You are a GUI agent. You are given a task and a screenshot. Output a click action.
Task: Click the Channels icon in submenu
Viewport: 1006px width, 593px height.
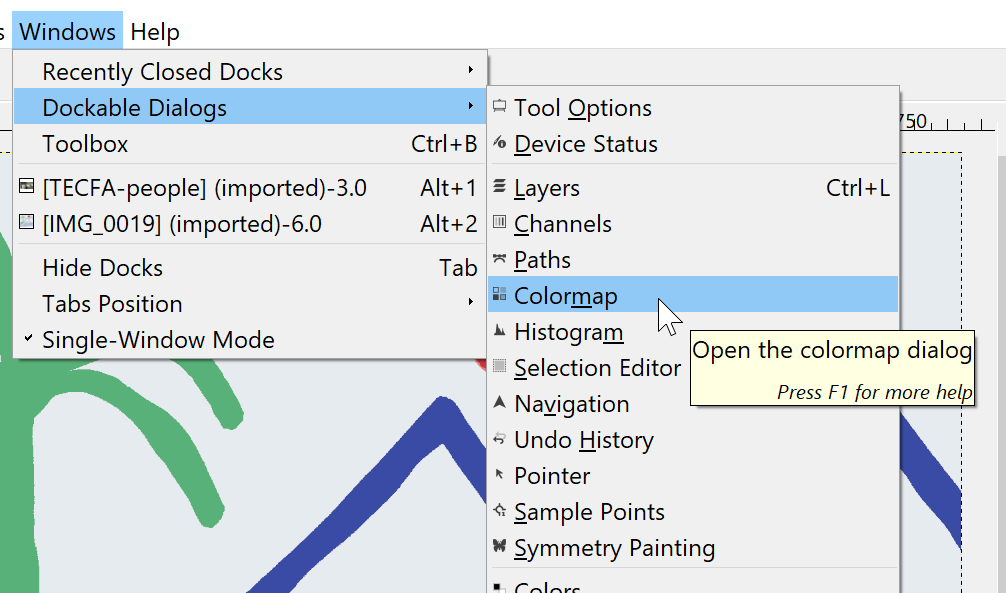tap(500, 224)
